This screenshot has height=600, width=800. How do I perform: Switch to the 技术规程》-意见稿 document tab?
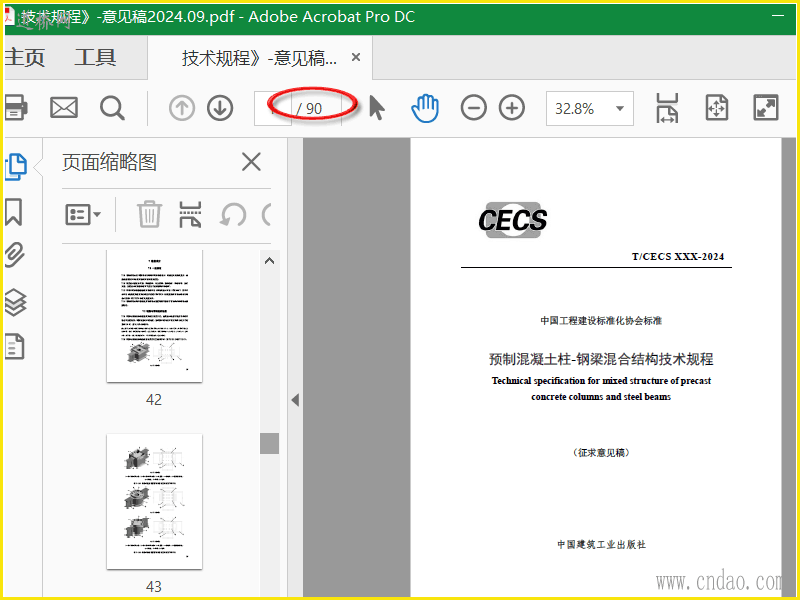(x=259, y=58)
